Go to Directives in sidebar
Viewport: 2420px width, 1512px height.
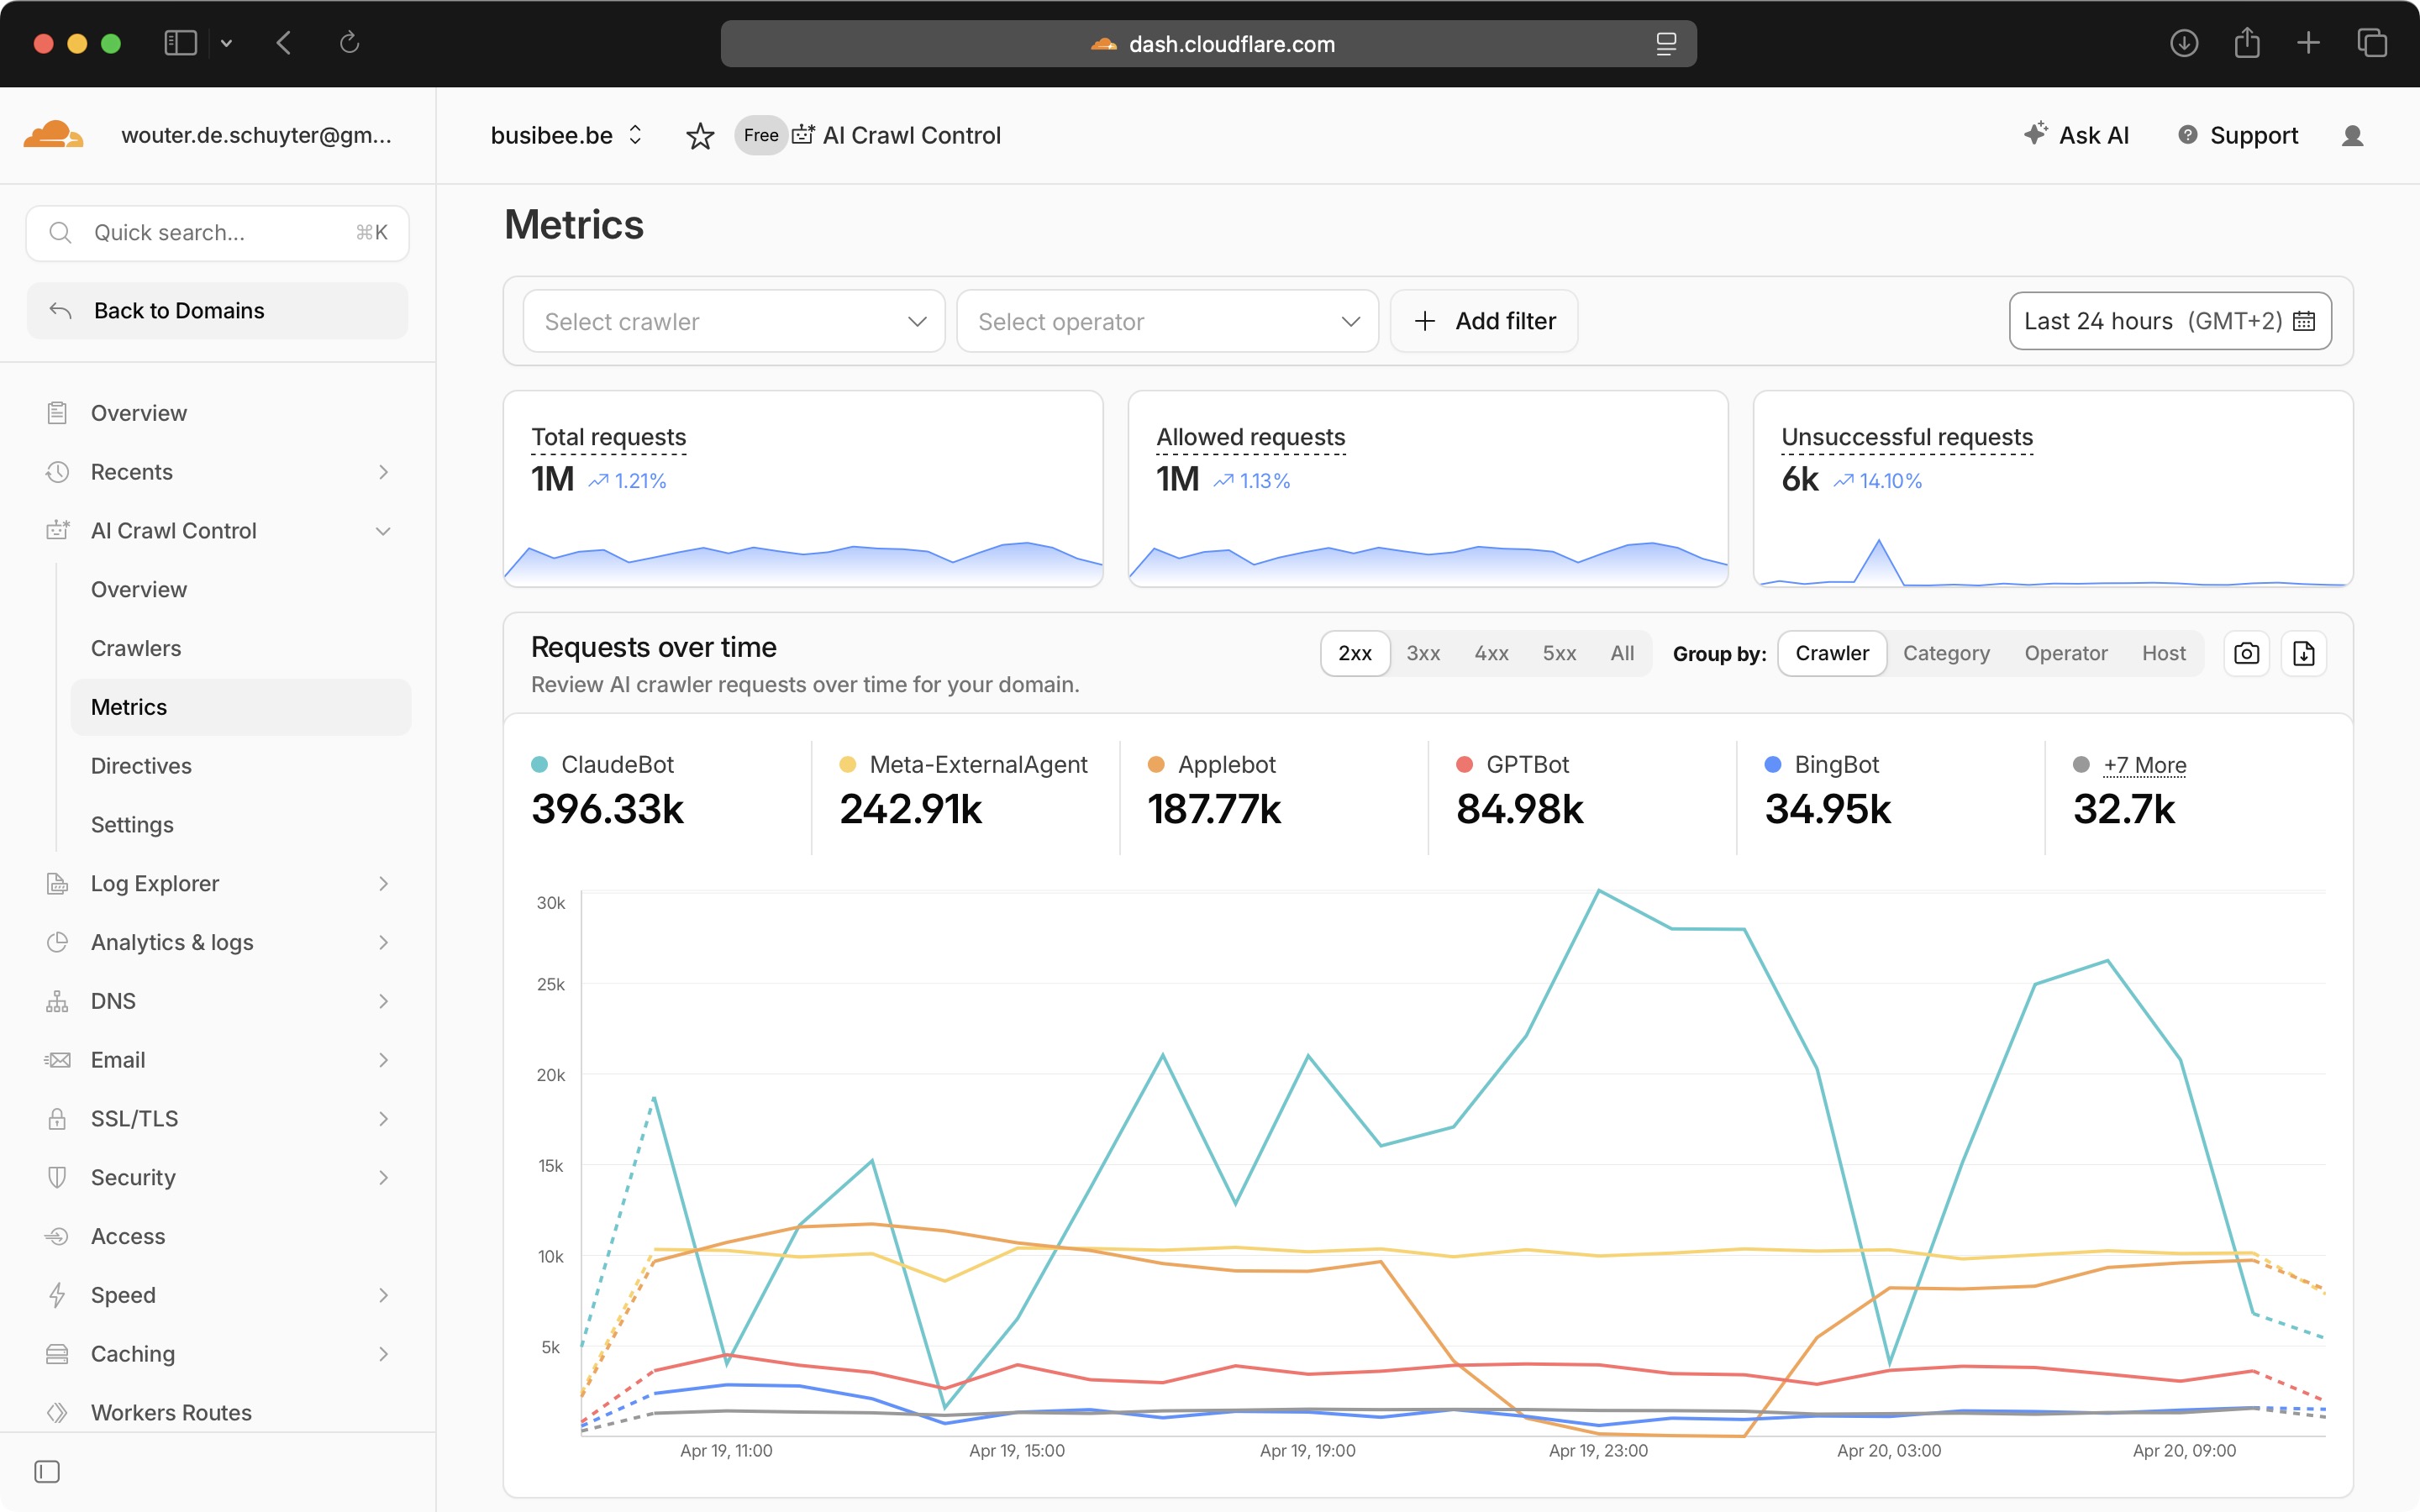tap(141, 765)
